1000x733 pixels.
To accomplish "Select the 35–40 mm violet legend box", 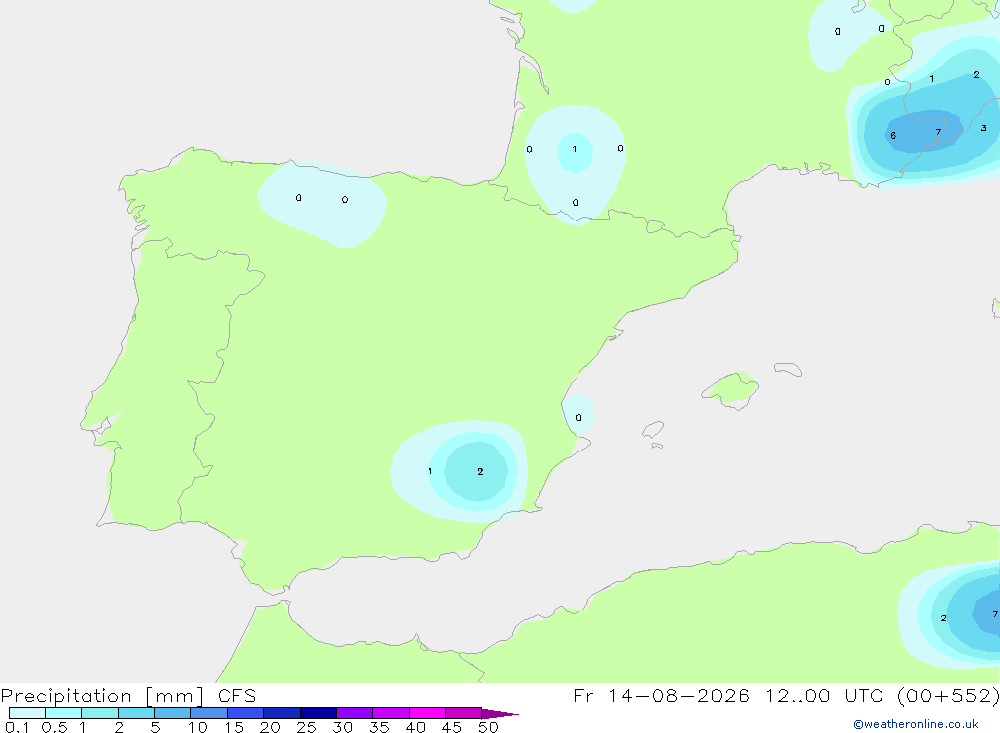I will [390, 713].
